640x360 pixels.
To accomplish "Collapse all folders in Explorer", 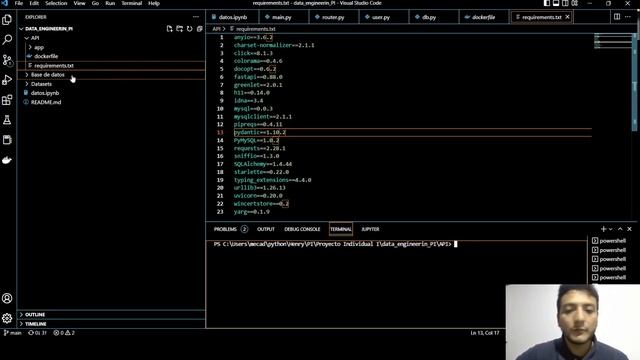I will [x=200, y=29].
